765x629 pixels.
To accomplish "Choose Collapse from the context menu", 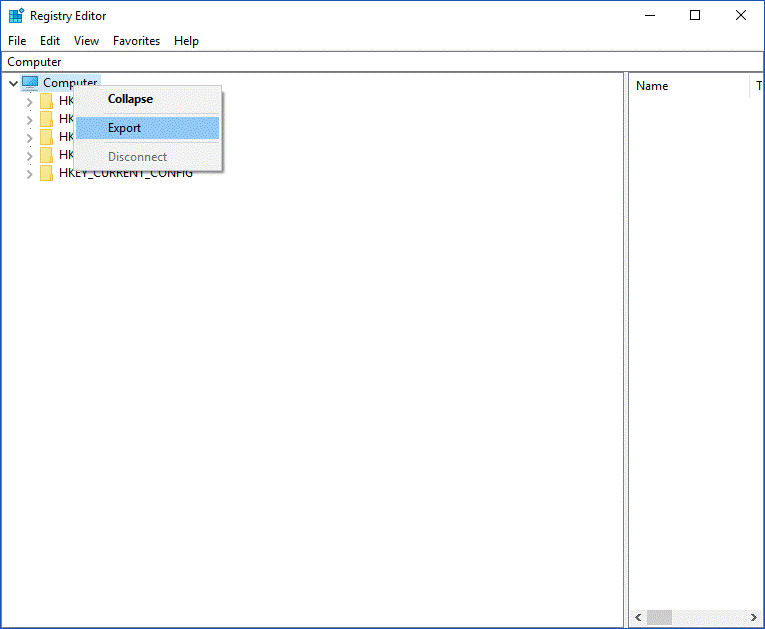I will point(147,99).
